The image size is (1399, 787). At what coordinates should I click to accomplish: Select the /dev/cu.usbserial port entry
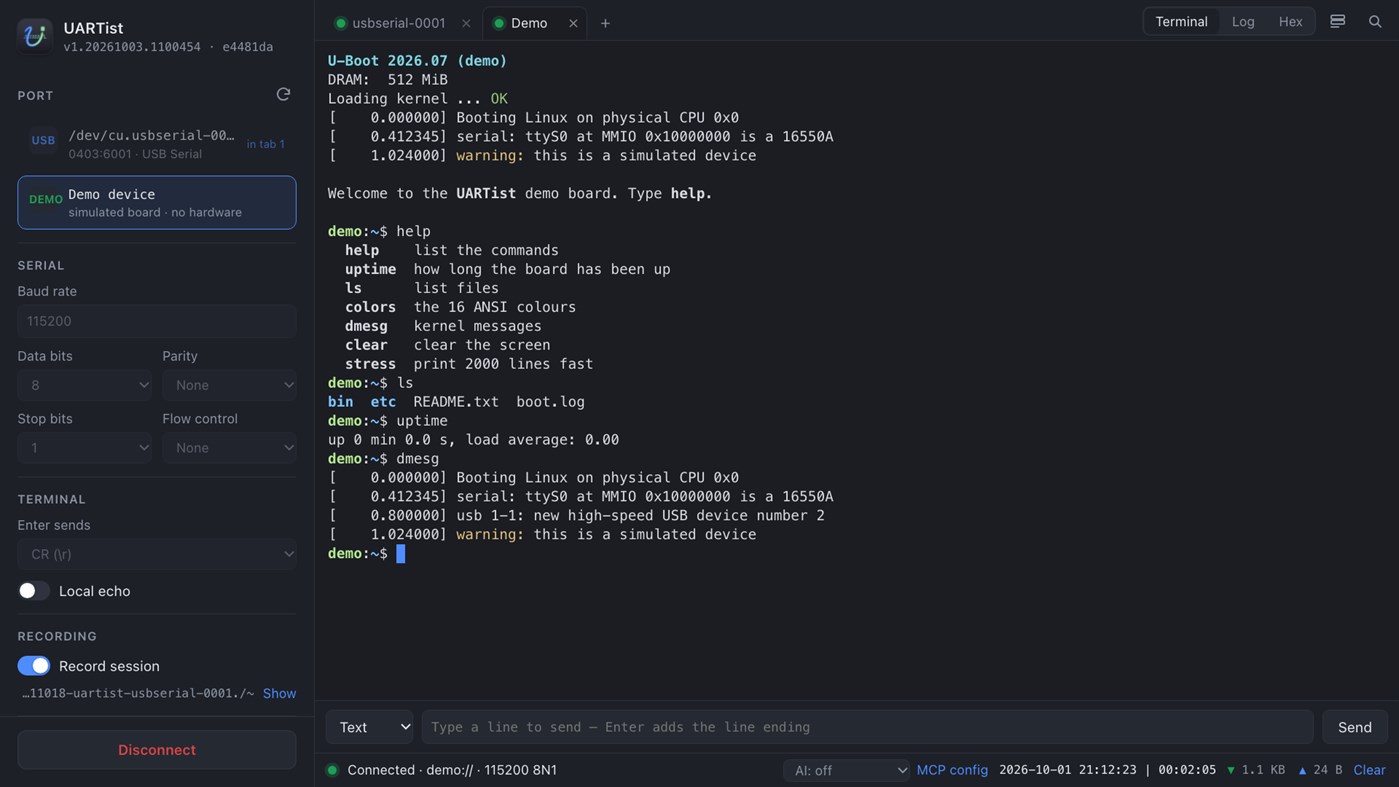click(157, 144)
